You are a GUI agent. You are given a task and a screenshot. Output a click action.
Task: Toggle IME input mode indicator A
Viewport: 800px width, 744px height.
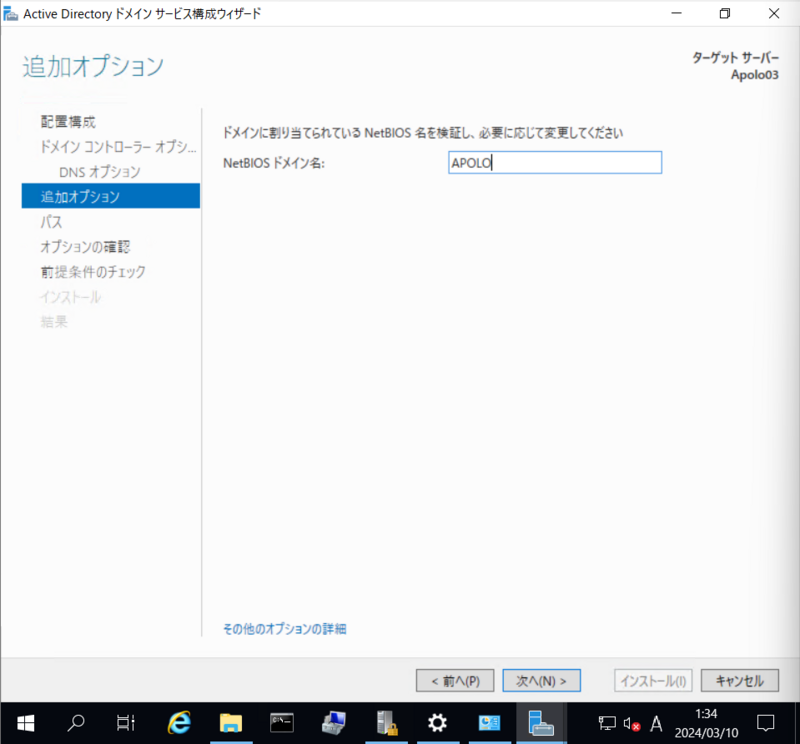tap(656, 723)
